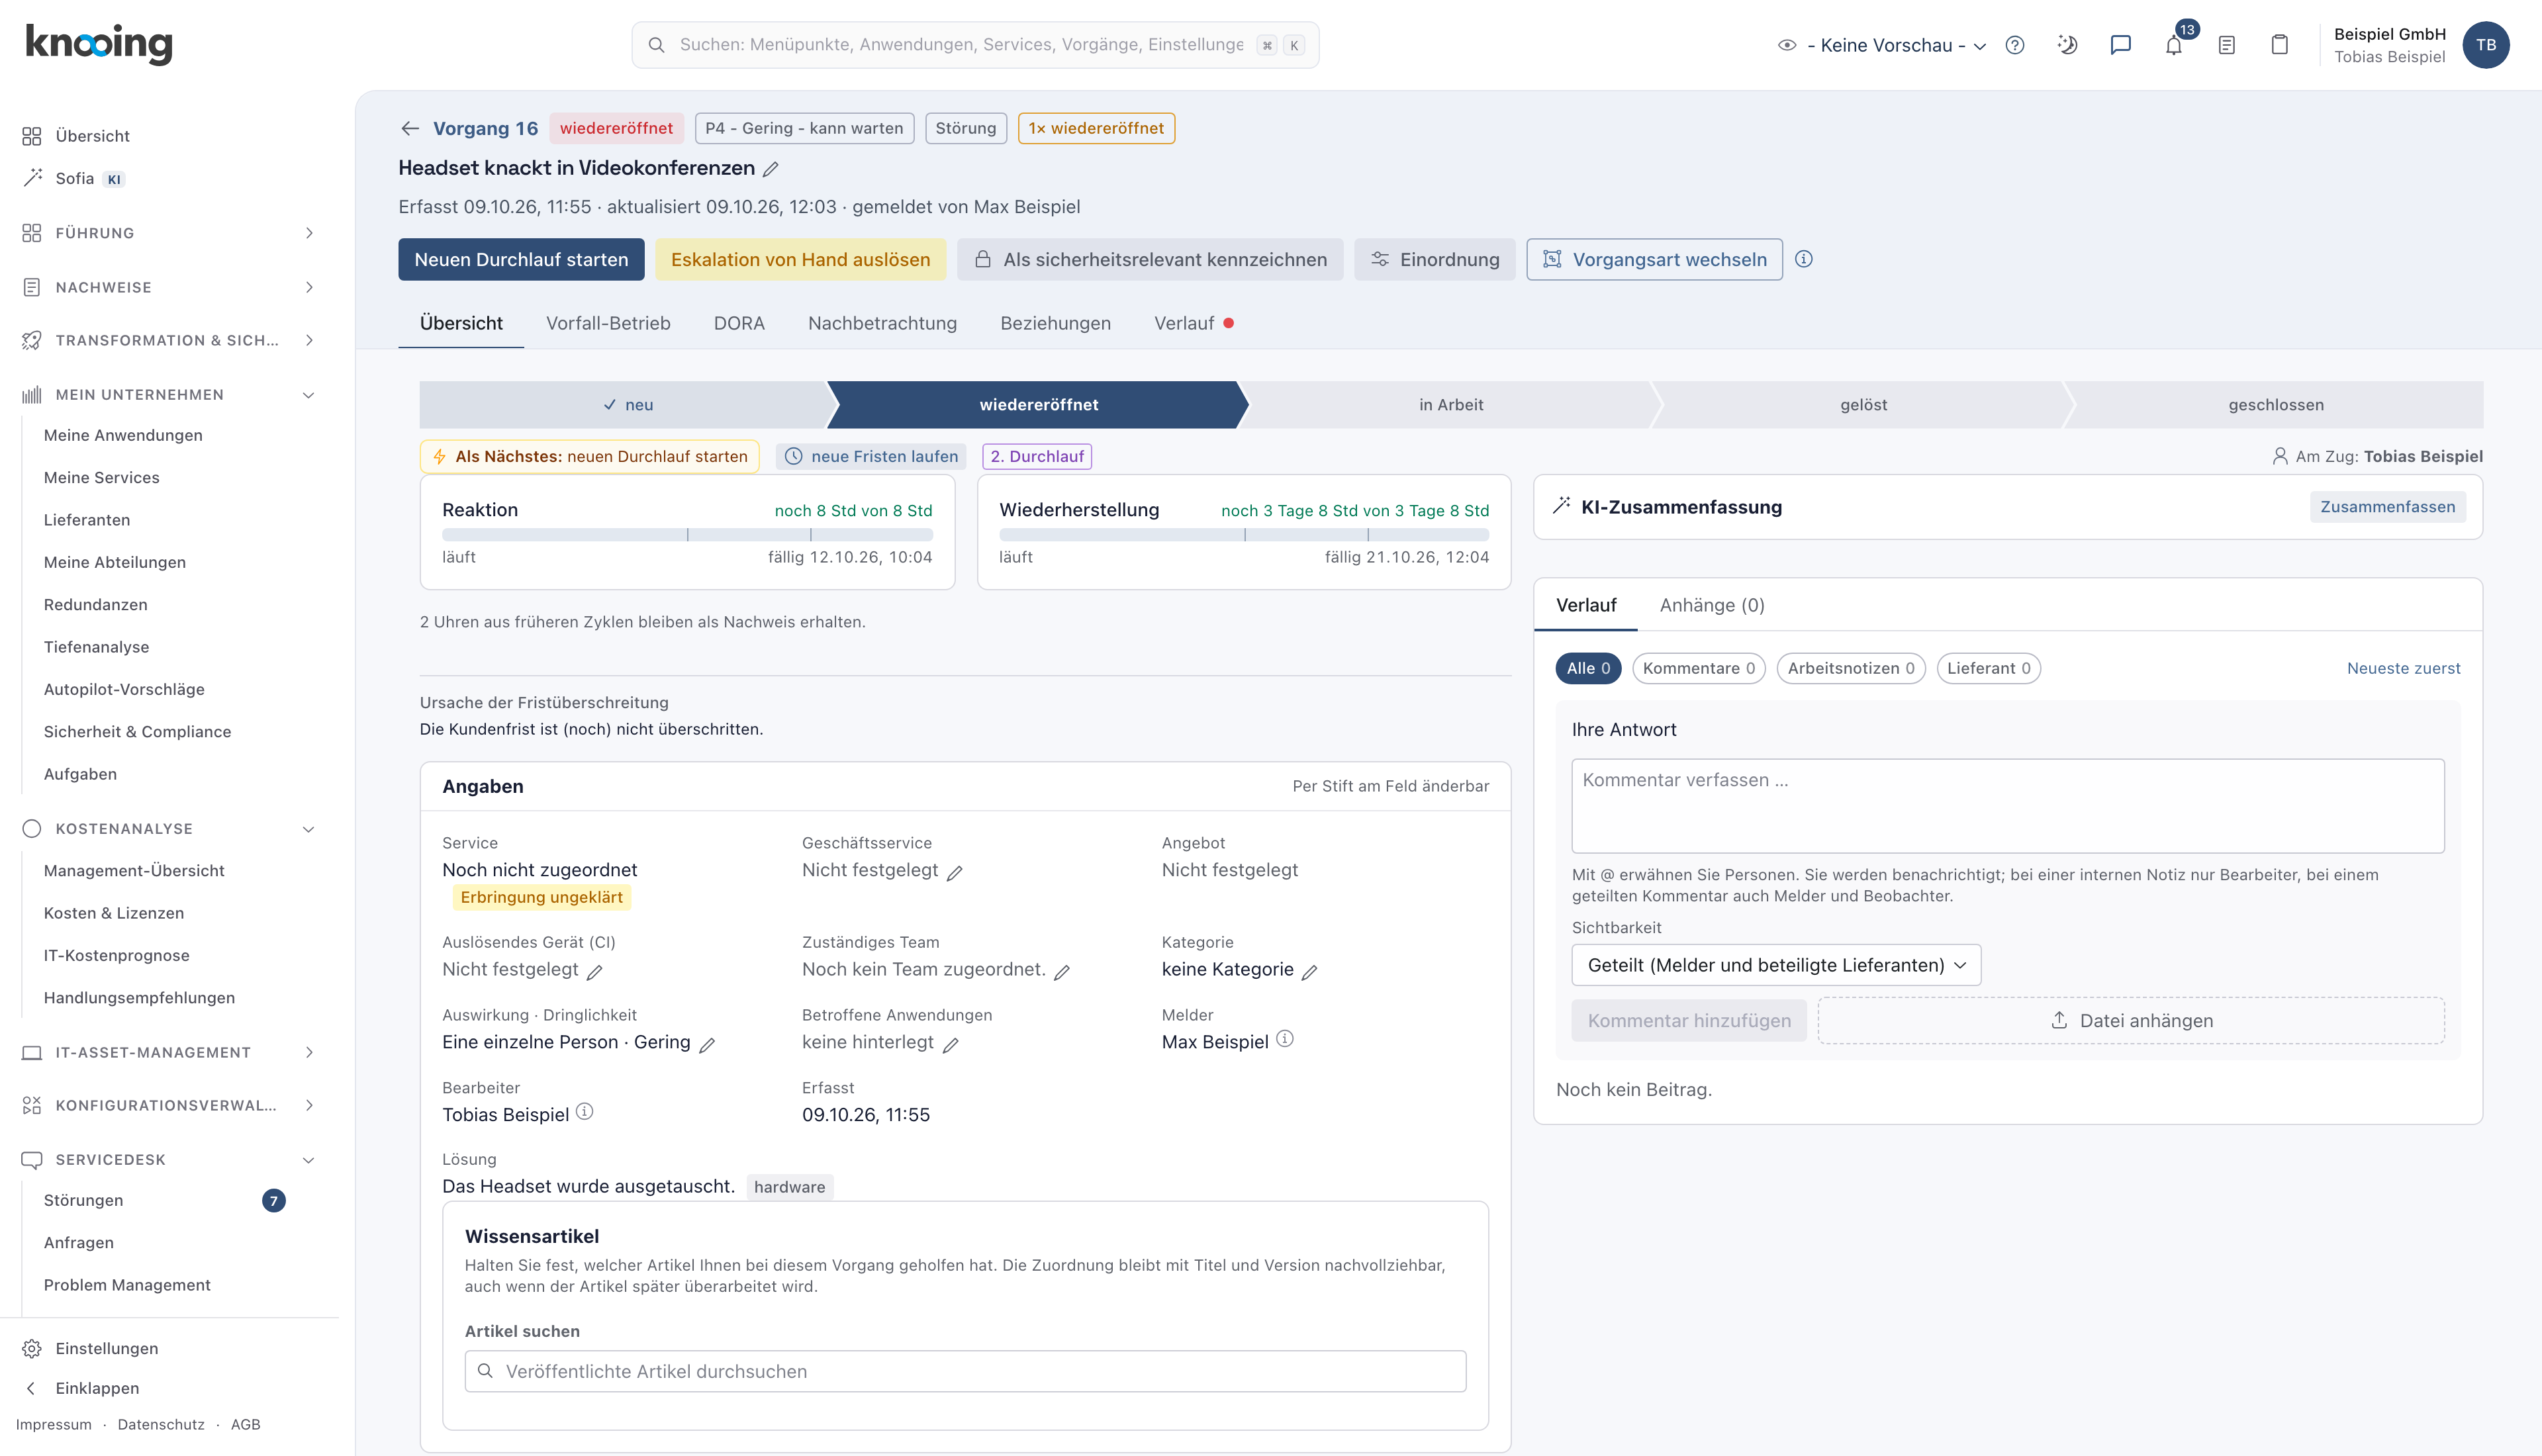Open the Anhänge (0) tab
Screen dimensions: 2542x1456
(1712, 605)
